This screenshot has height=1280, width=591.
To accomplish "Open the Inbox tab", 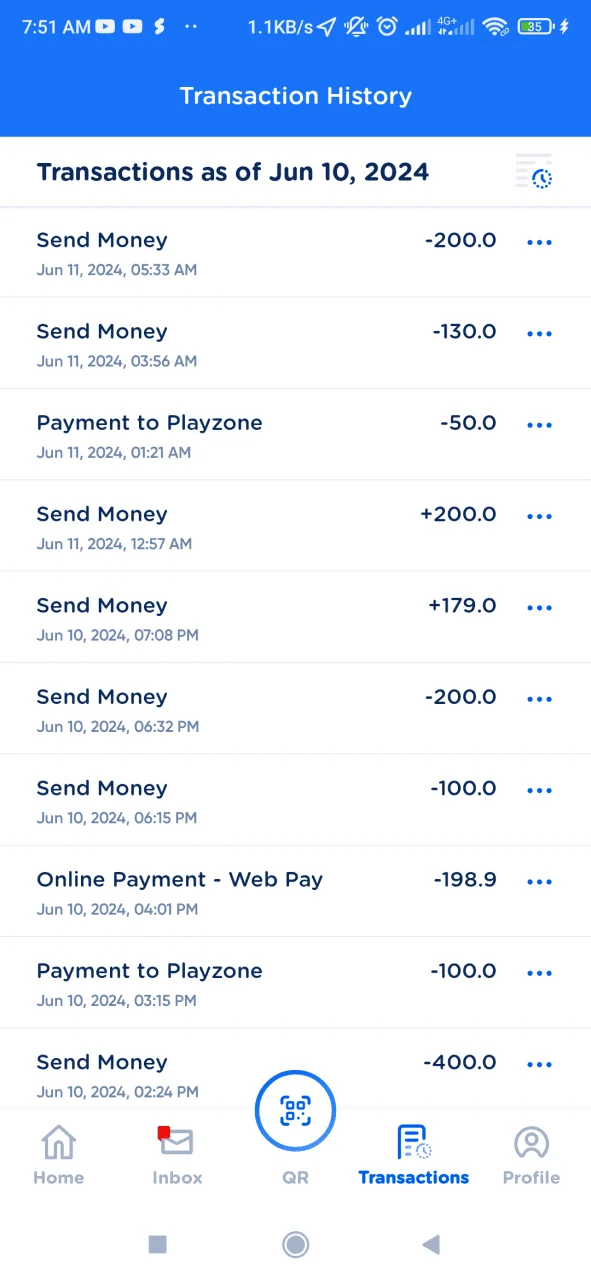I will 177,1155.
